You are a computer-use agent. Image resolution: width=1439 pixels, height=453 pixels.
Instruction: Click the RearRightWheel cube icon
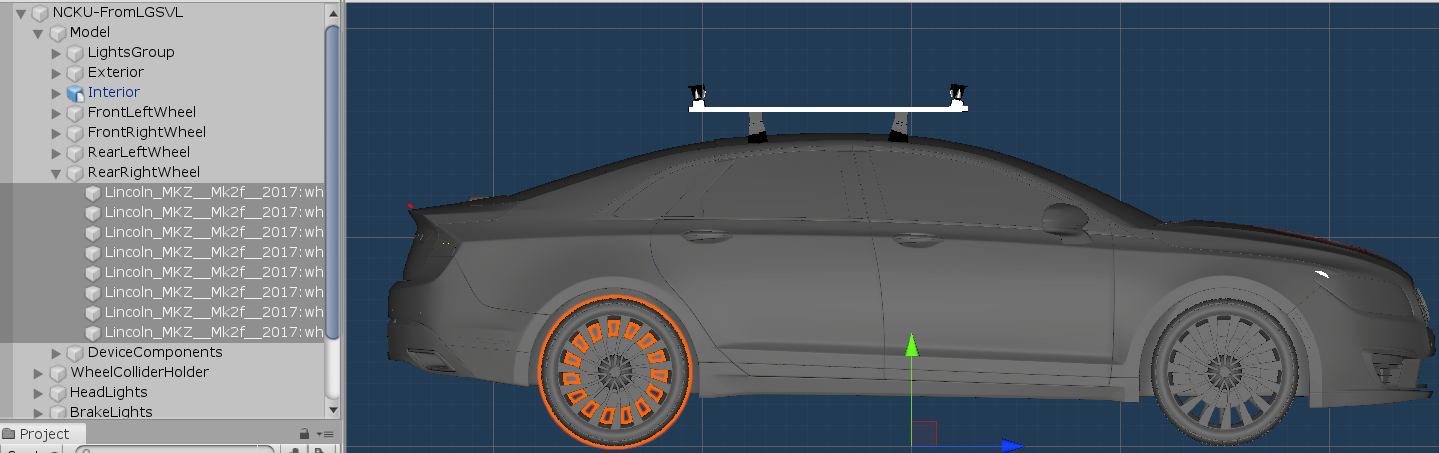[x=75, y=173]
